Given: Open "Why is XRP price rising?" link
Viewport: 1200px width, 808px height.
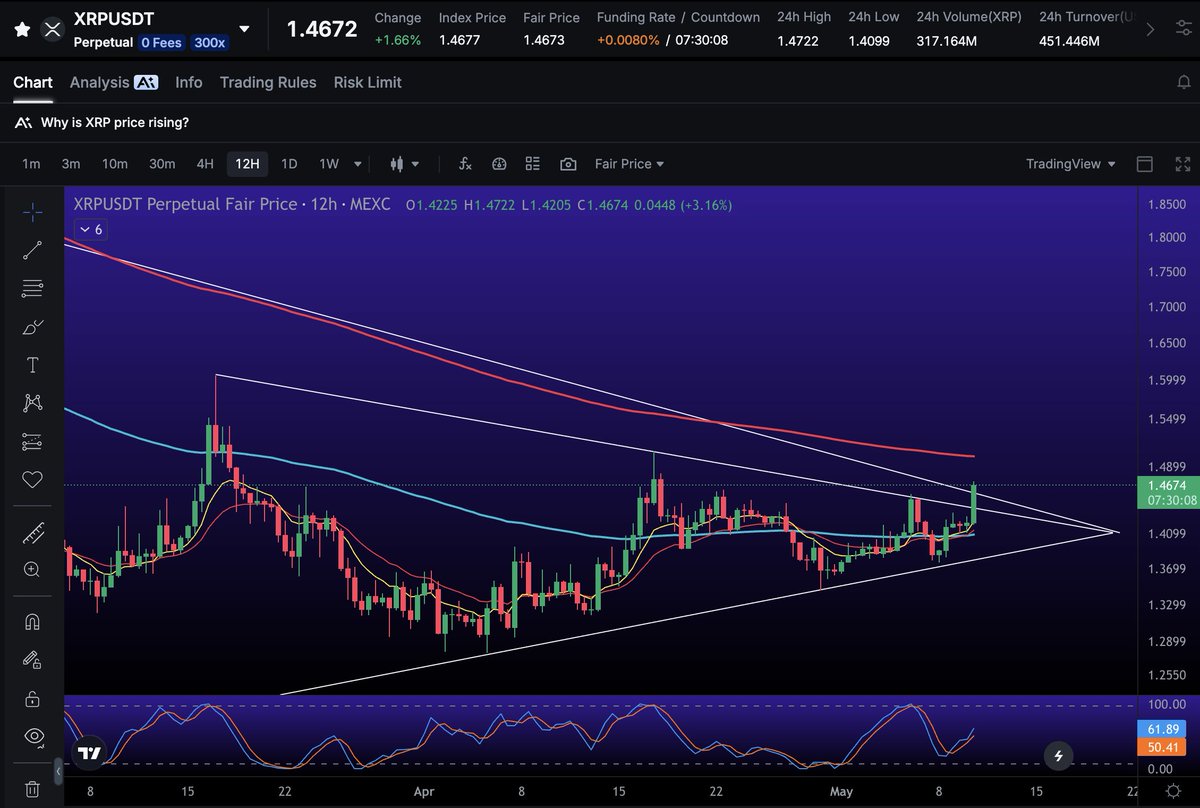Looking at the screenshot, I should click(115, 123).
